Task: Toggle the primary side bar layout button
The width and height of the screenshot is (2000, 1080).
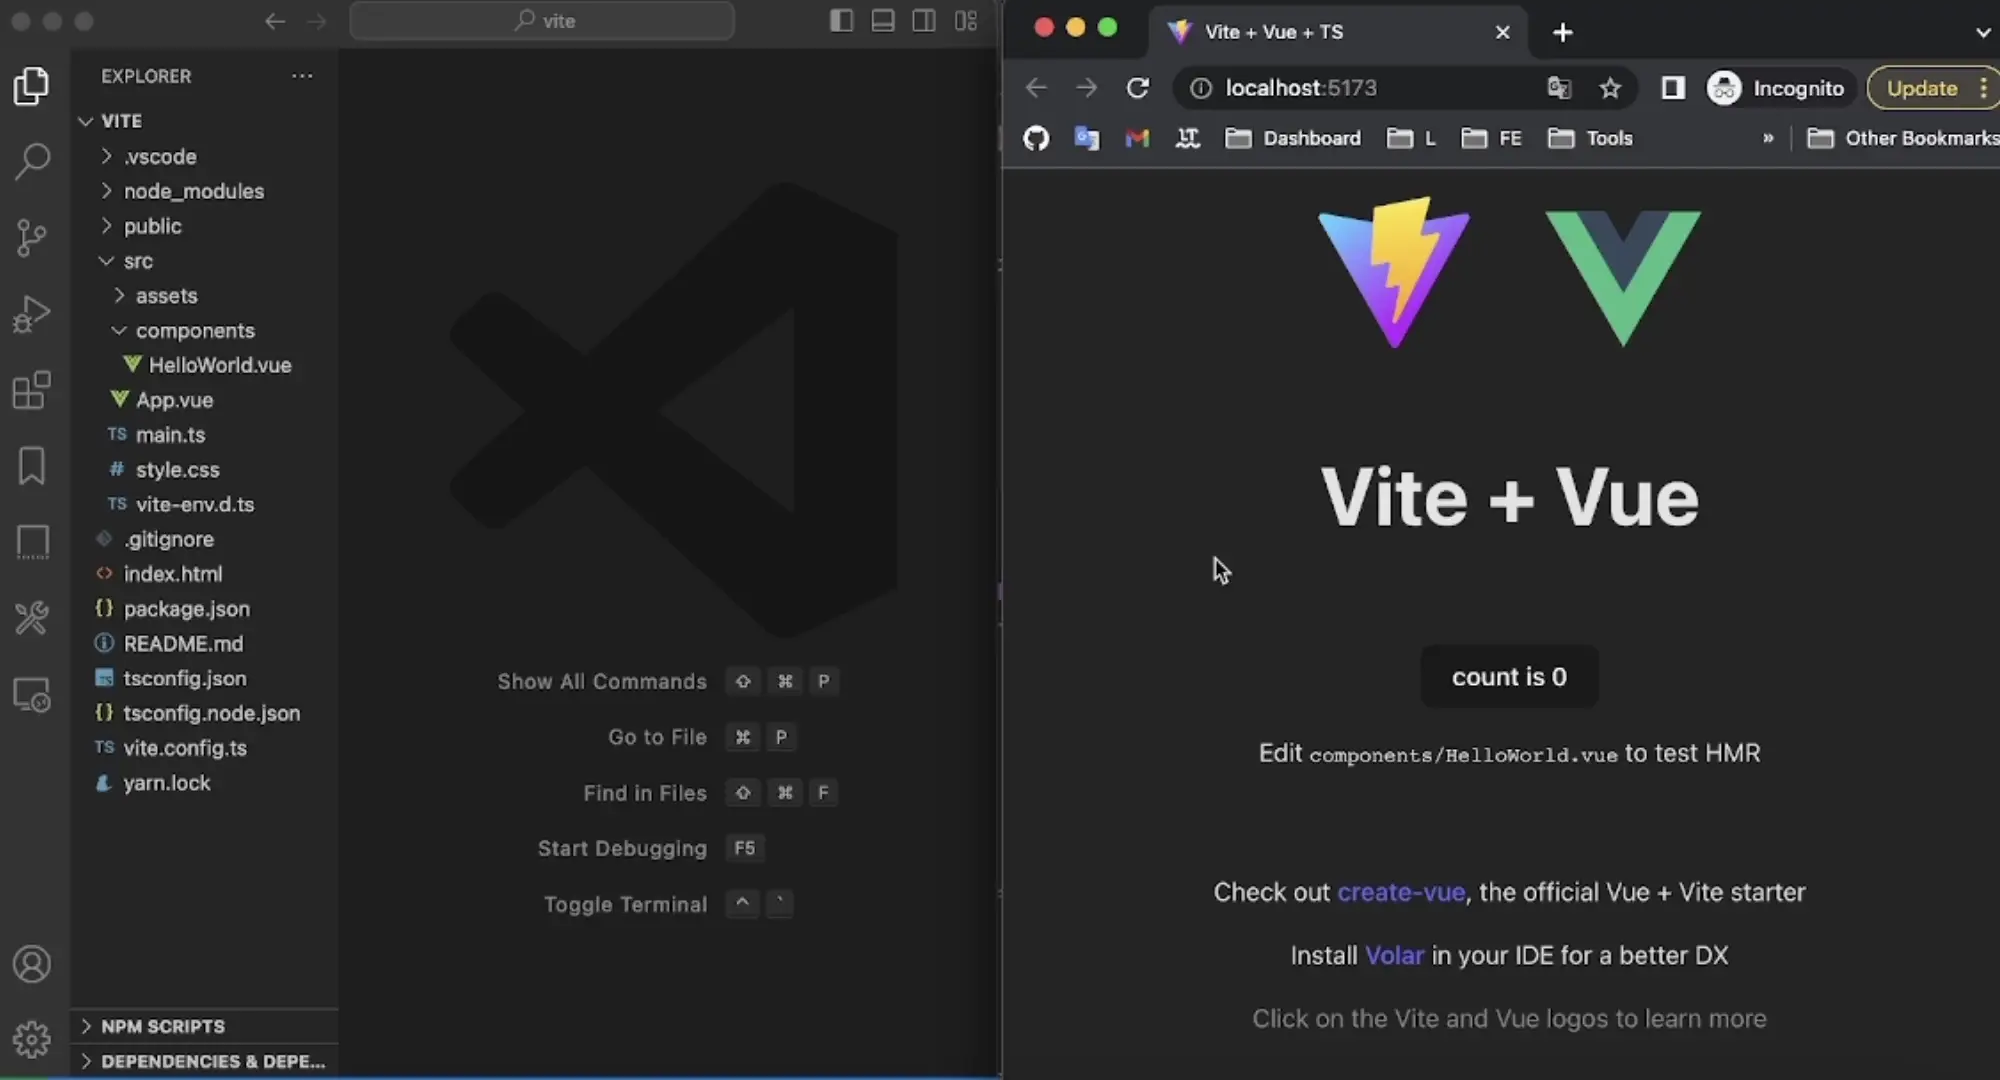Action: pos(841,21)
